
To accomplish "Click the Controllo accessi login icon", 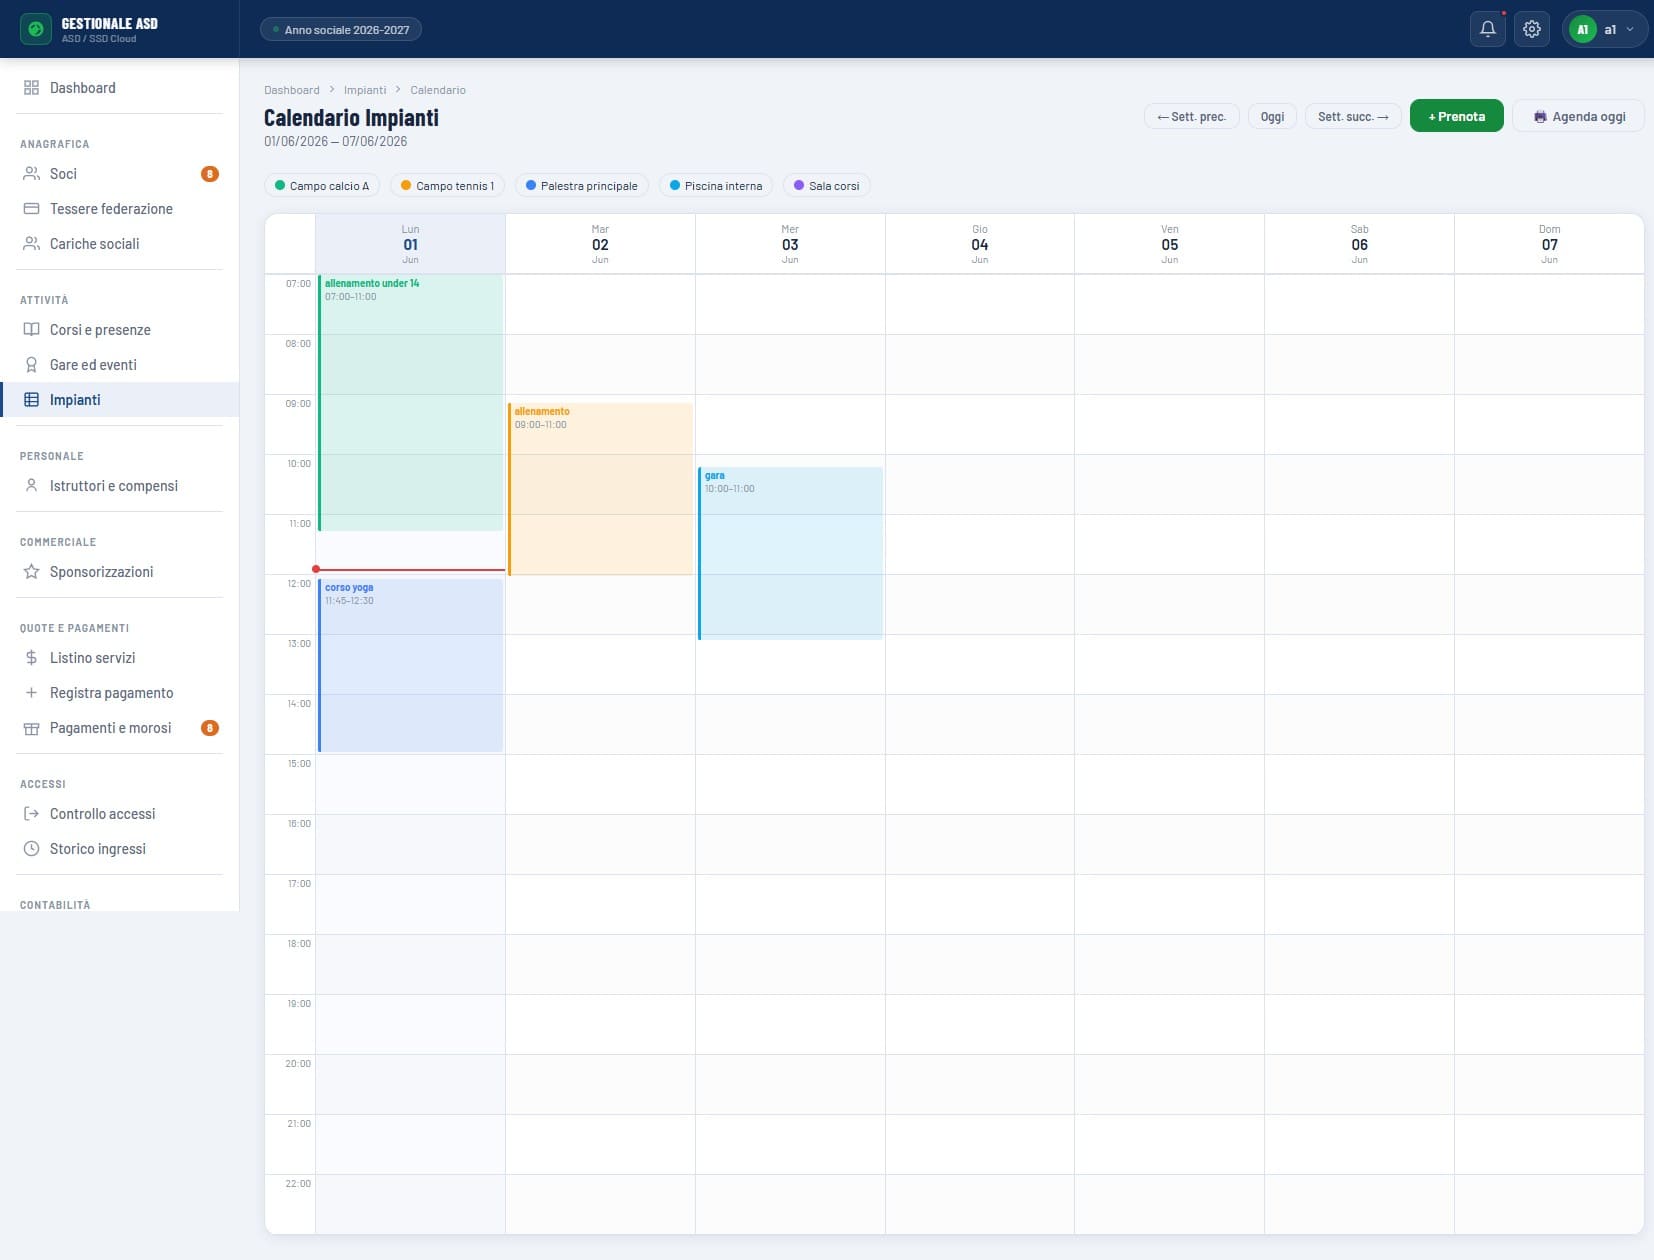I will 31,814.
